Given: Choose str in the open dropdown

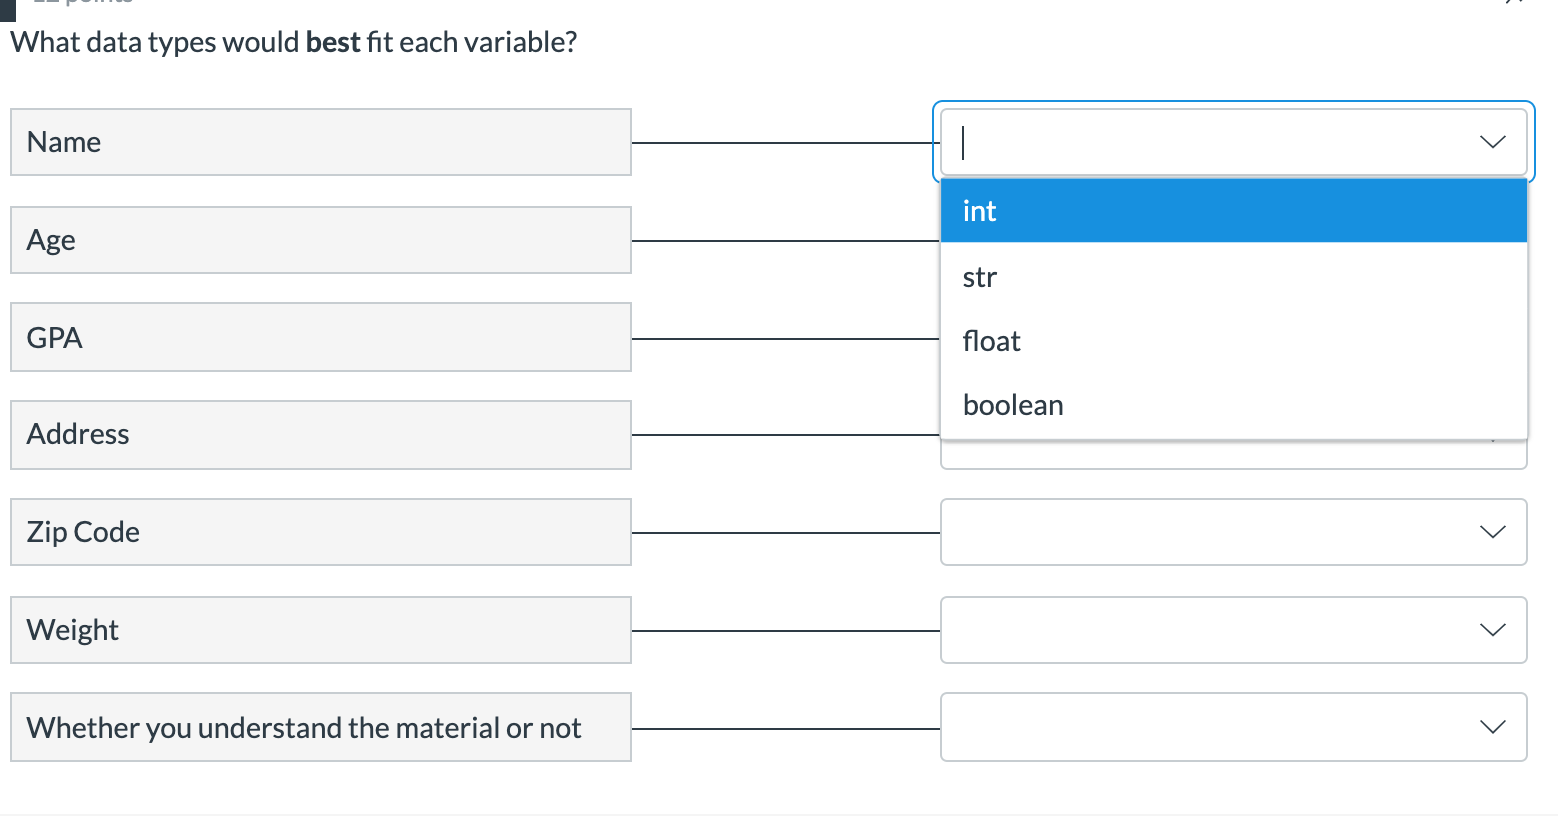Looking at the screenshot, I should (1233, 277).
